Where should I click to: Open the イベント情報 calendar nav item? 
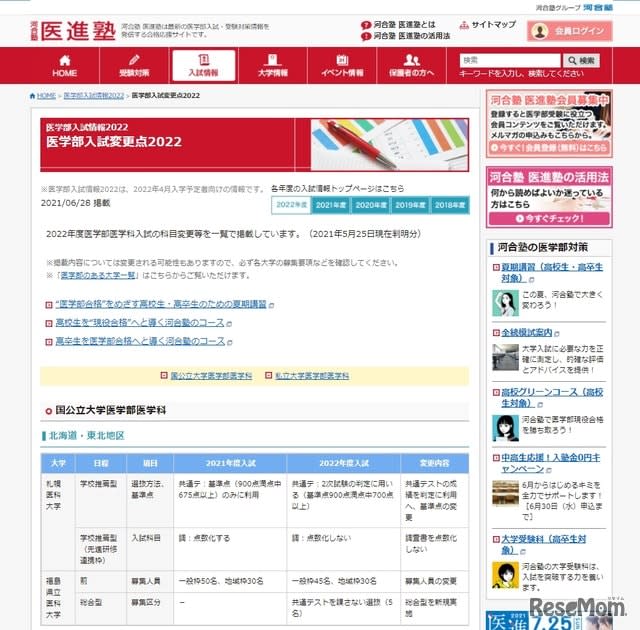tap(342, 66)
